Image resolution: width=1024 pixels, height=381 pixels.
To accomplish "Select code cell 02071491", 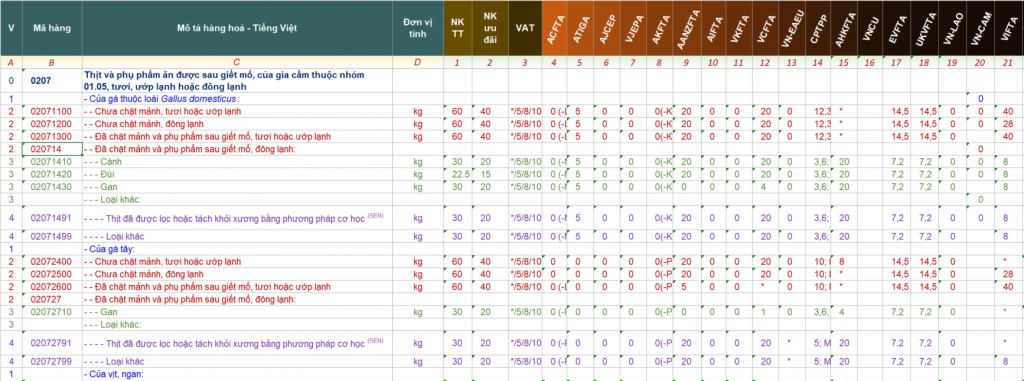I will coord(52,218).
